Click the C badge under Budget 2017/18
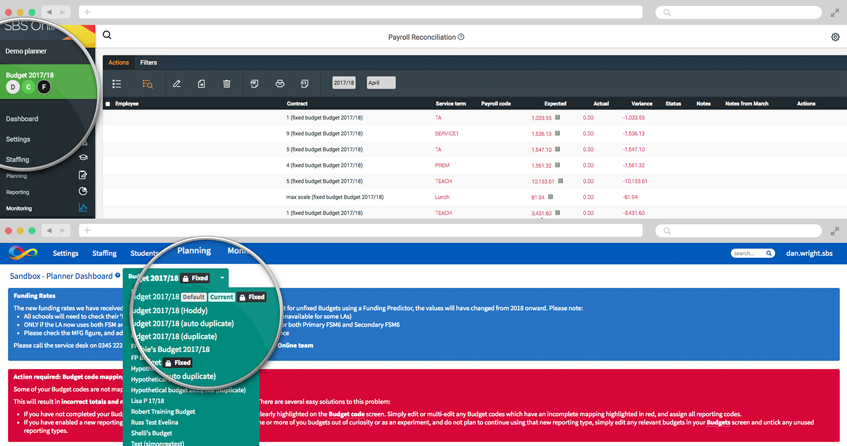 pyautogui.click(x=29, y=87)
